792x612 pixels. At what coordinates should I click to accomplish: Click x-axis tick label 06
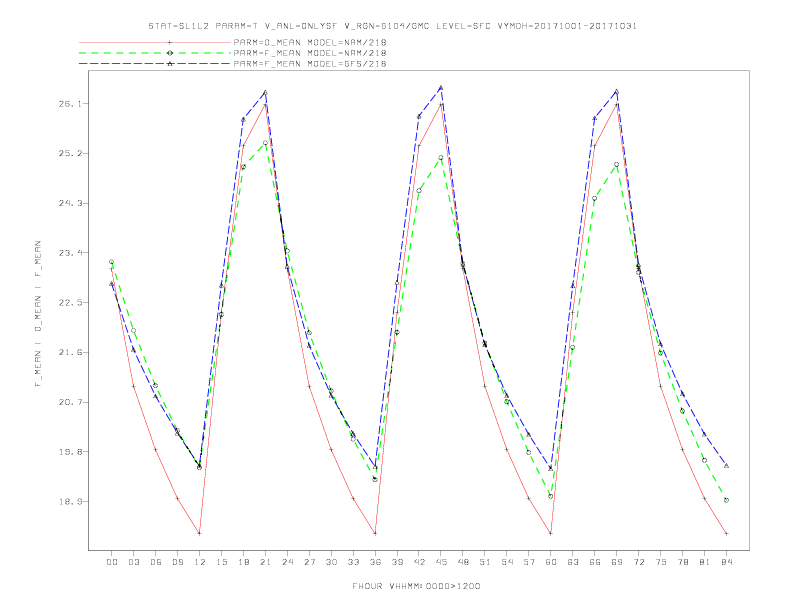(x=156, y=562)
